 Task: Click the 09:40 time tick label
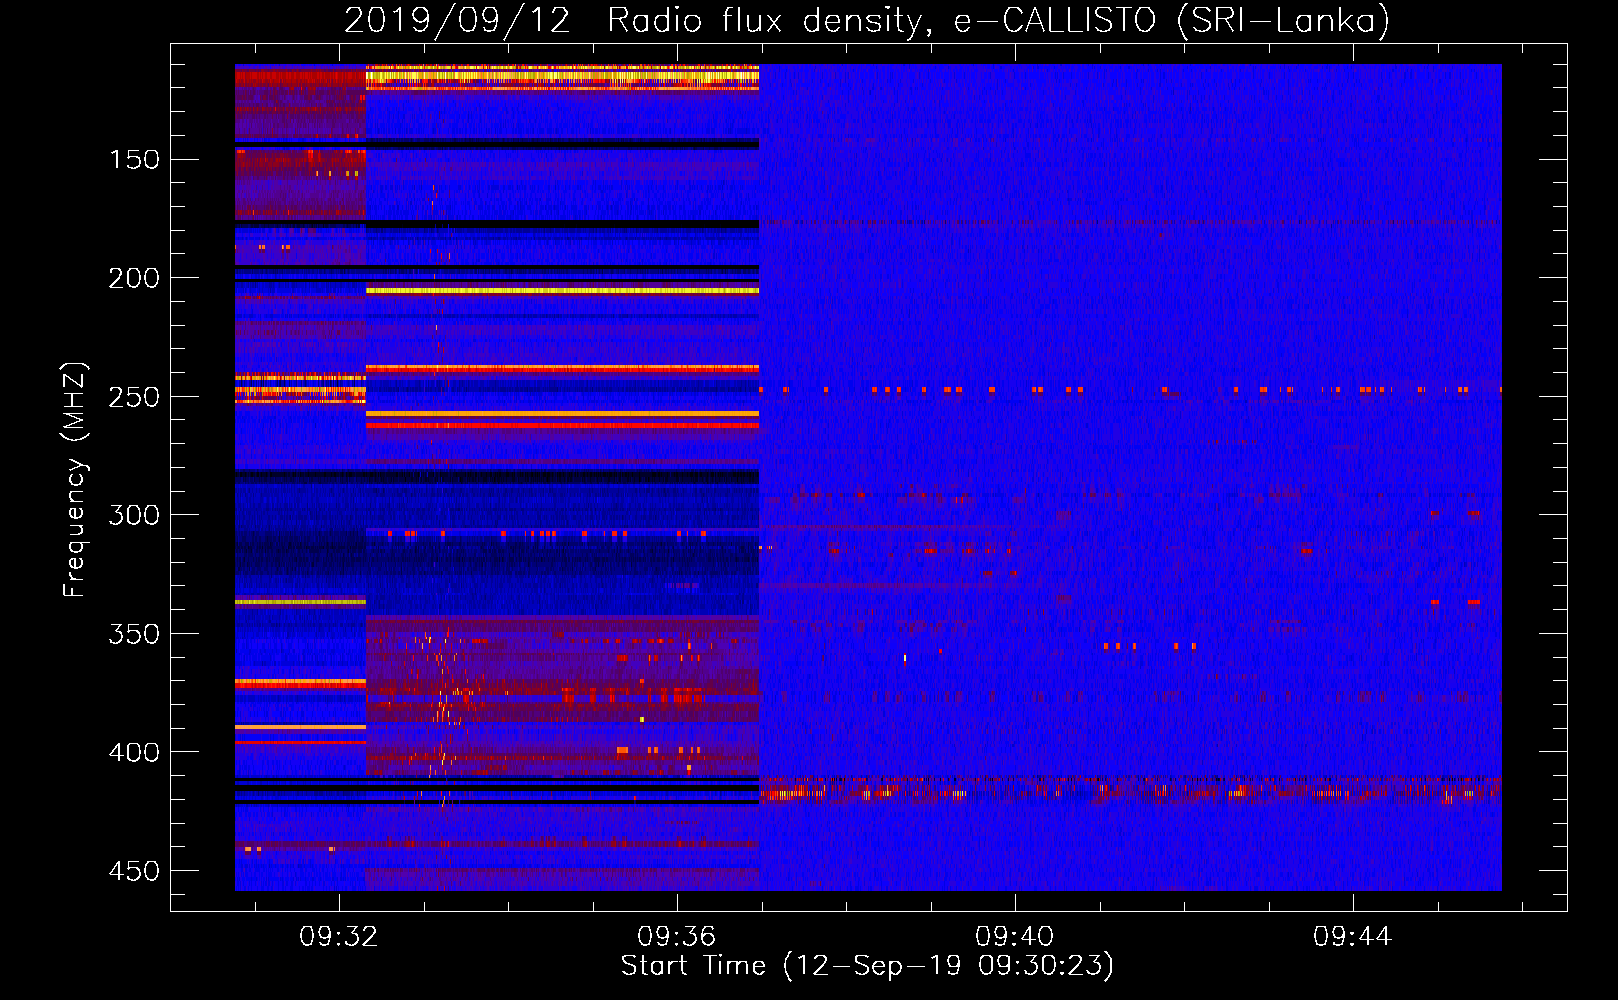(1015, 937)
